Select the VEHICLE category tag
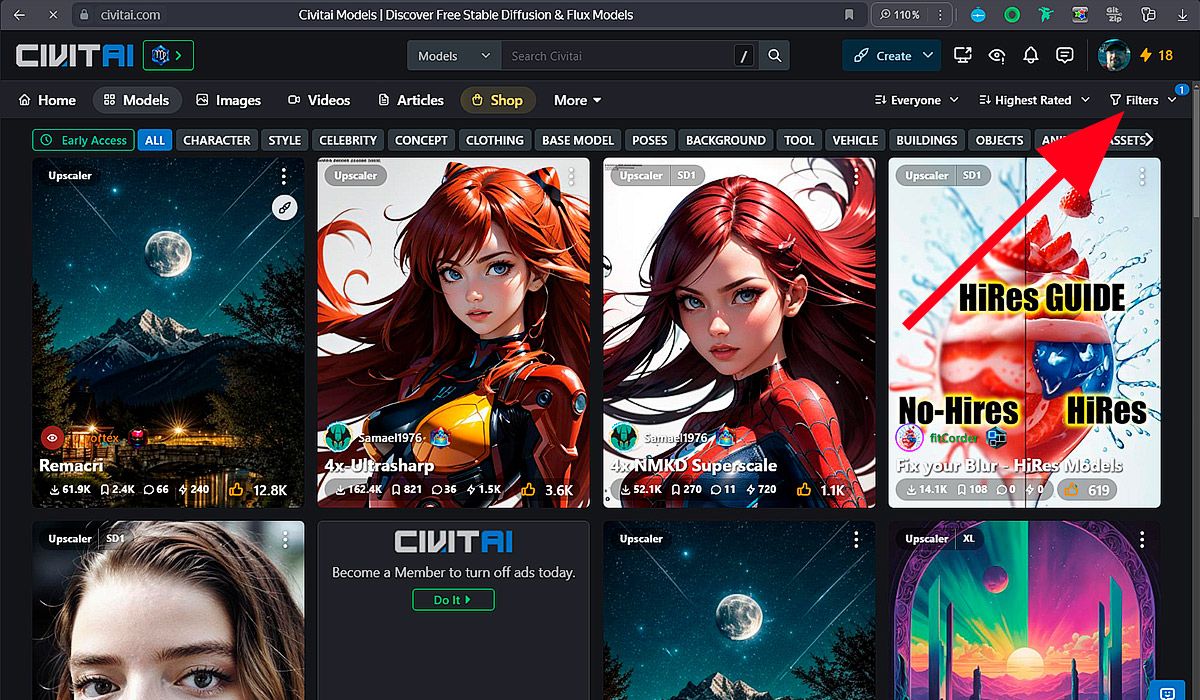 tap(855, 140)
